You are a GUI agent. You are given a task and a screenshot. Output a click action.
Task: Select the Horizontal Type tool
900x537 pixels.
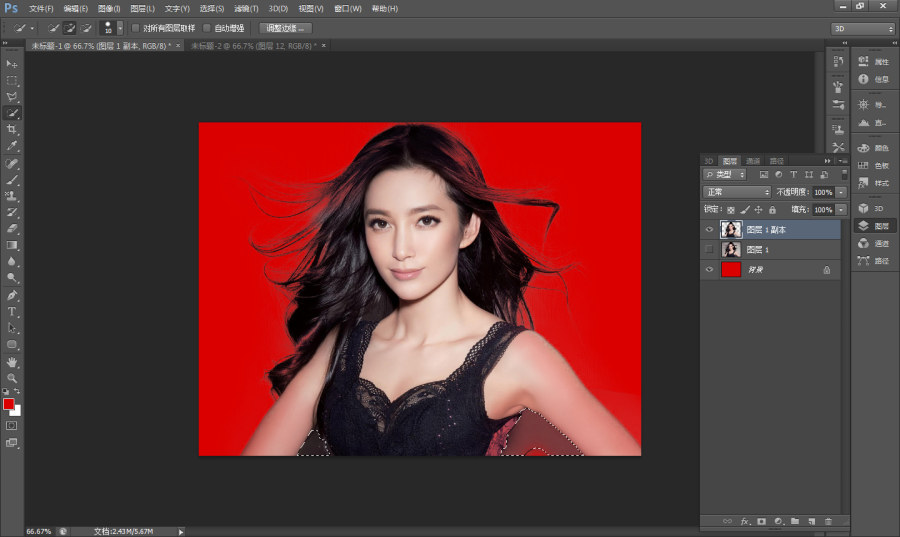click(x=11, y=312)
